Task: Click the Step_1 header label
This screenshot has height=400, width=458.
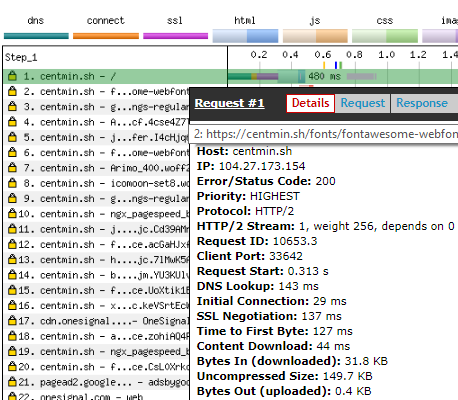Action: tap(21, 58)
